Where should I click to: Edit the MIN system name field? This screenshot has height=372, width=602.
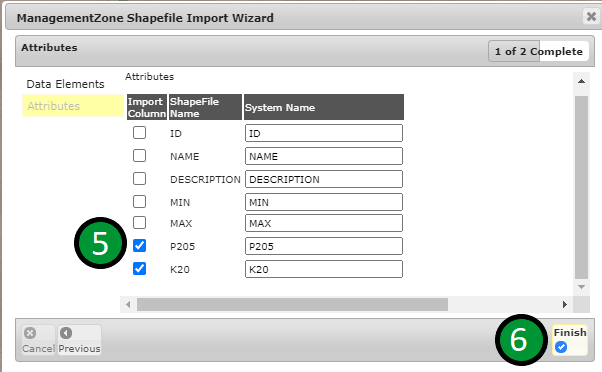[324, 202]
